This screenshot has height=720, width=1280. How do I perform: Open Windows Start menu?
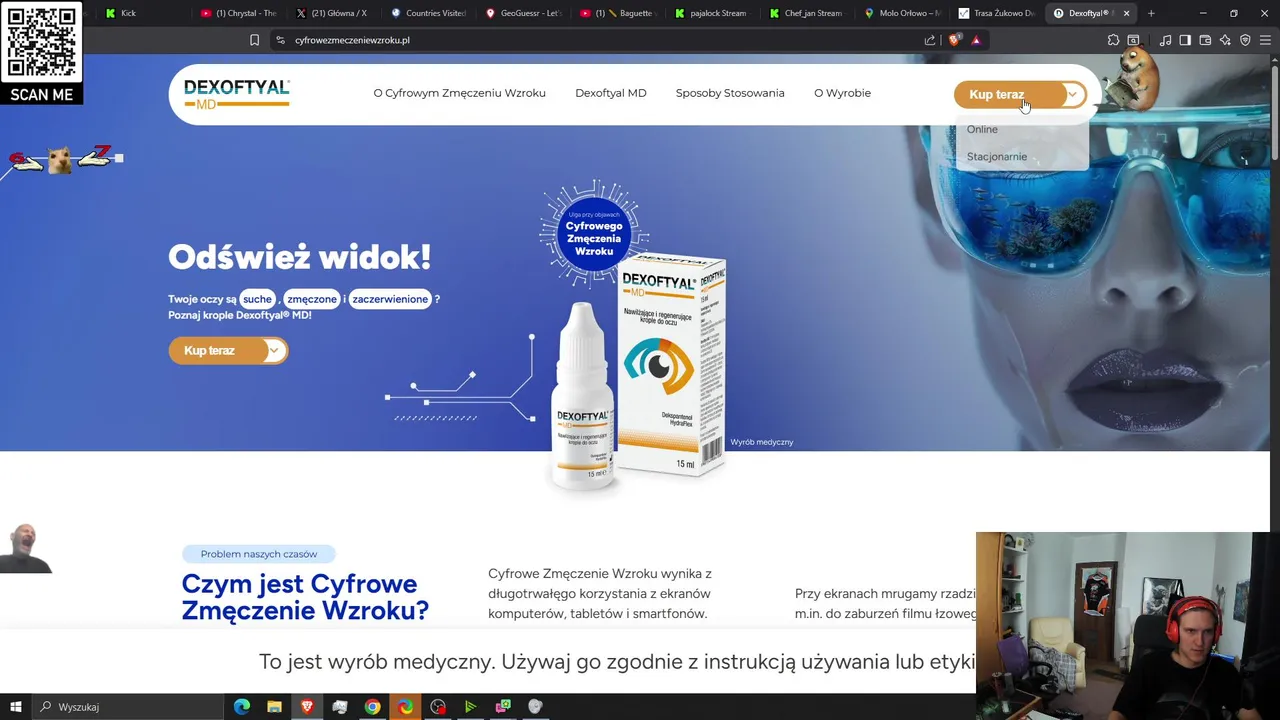[x=16, y=707]
